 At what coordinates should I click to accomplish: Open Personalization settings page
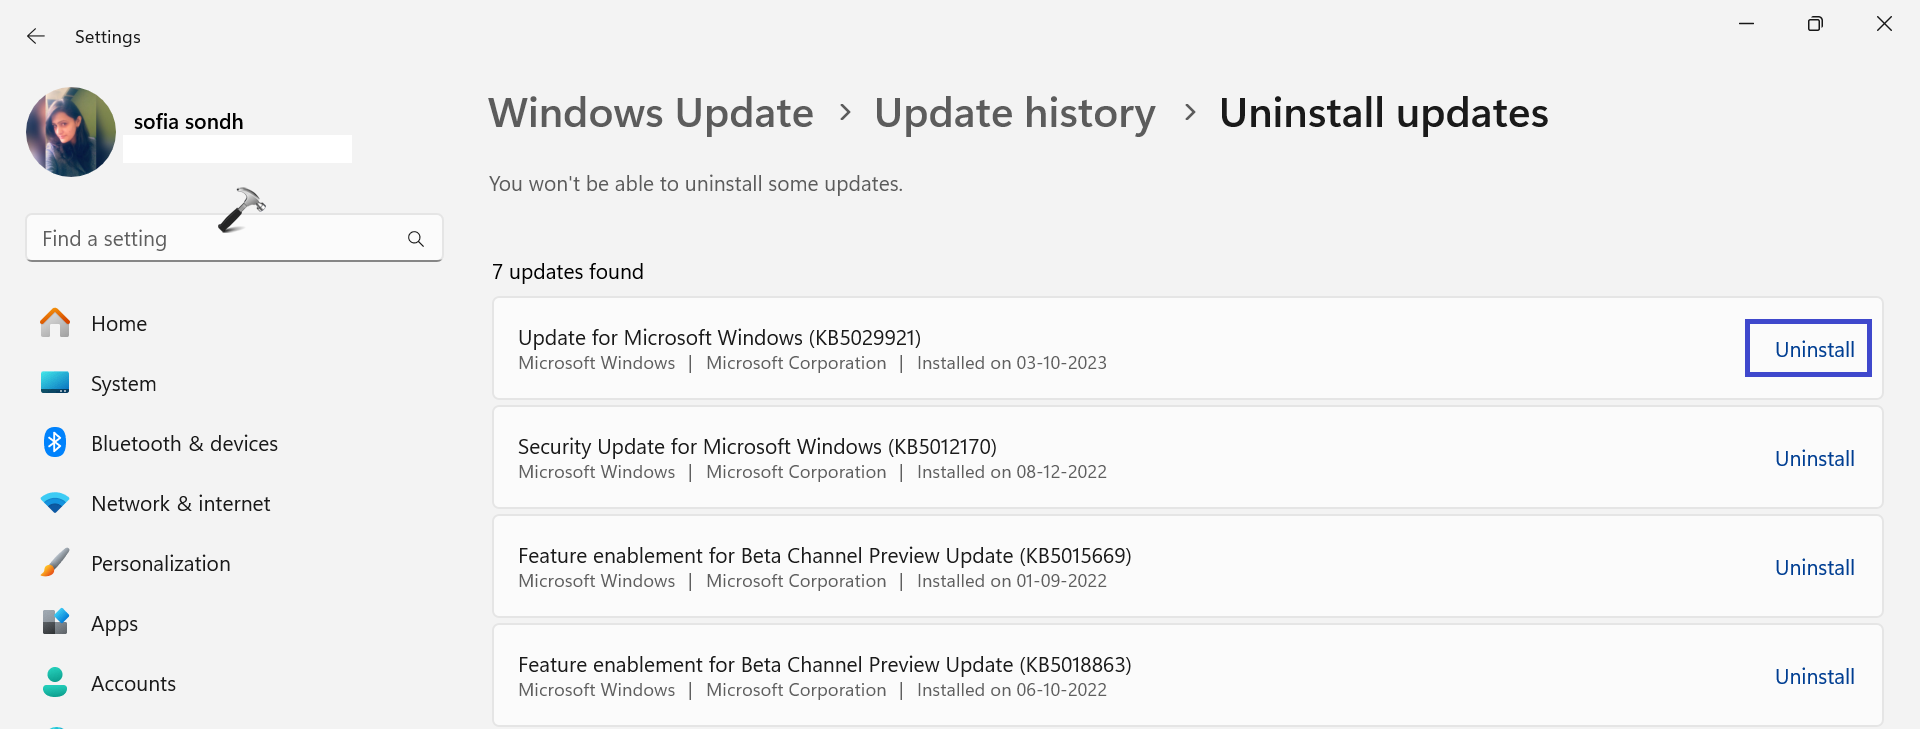pyautogui.click(x=160, y=564)
